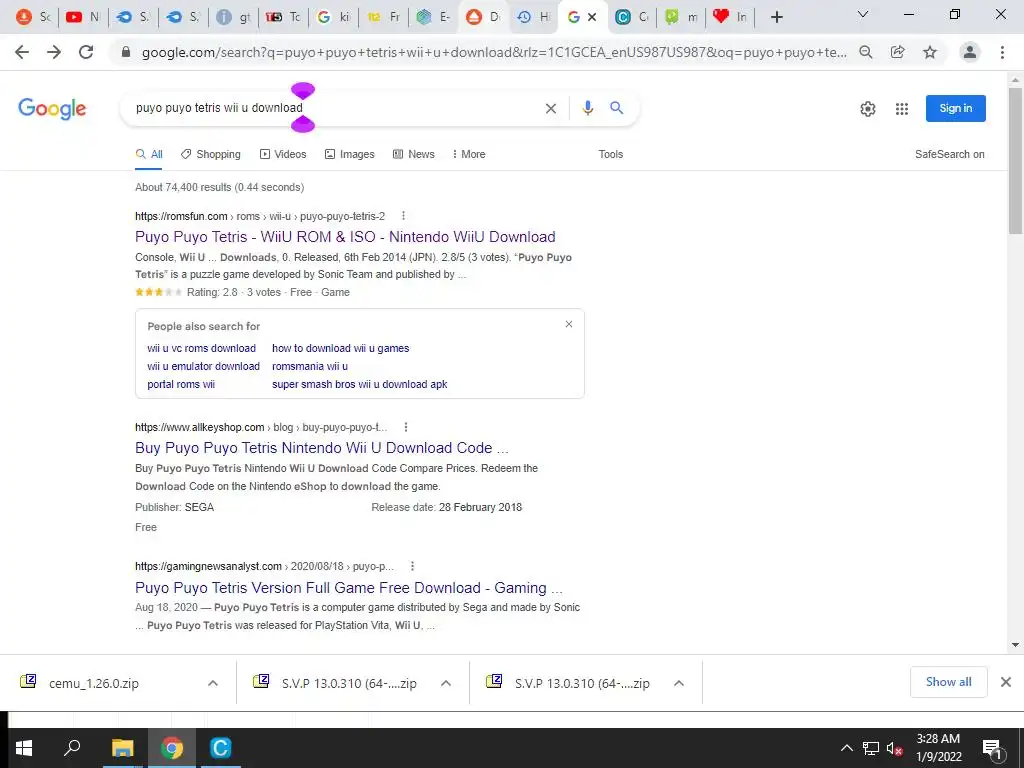Go forward in browser history
Image resolution: width=1024 pixels, height=768 pixels.
point(54,52)
